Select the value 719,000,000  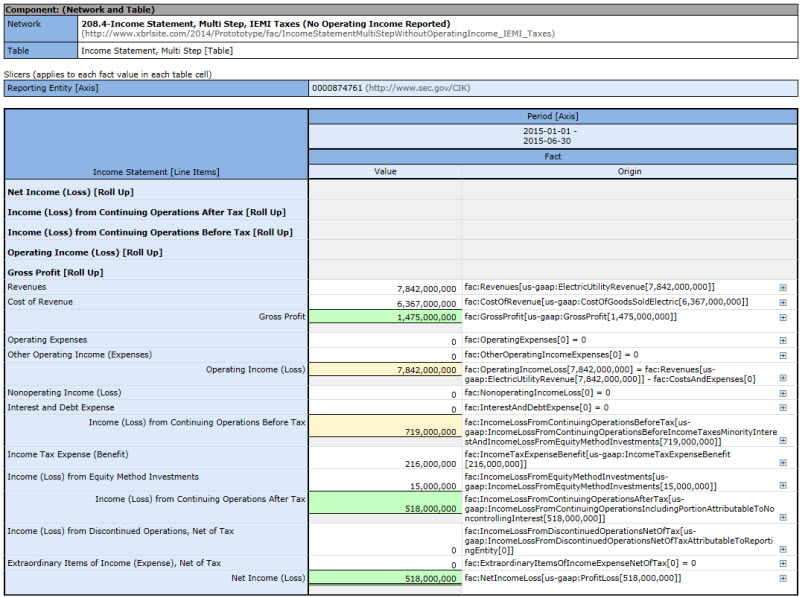431,432
